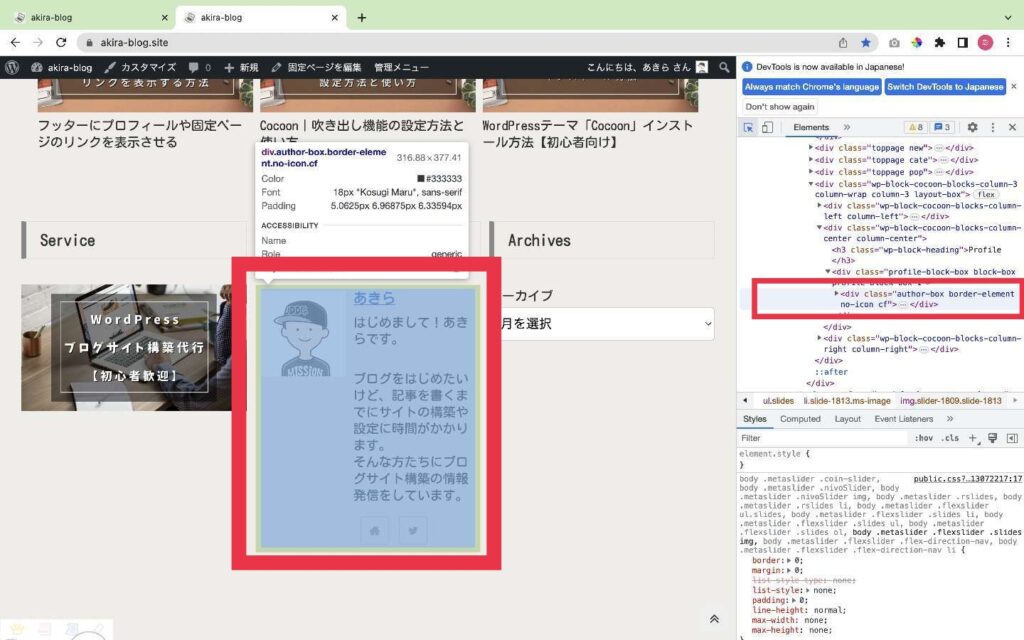The width and height of the screenshot is (1024, 640).
Task: Expand the "toppage new" div node
Action: (811, 148)
